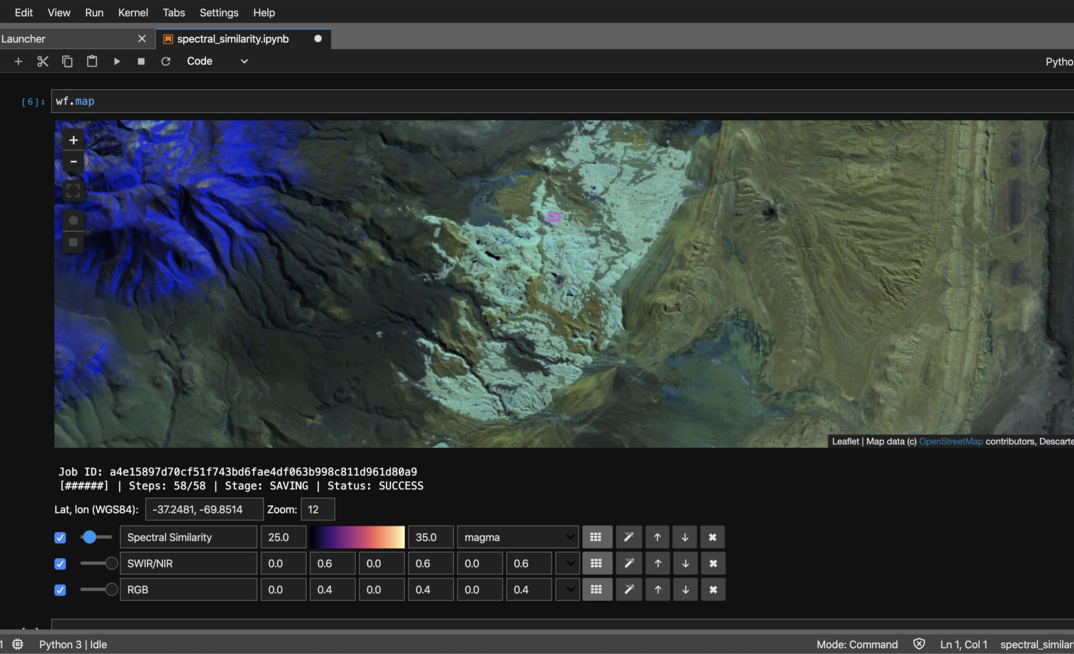Open the SWIR/NIR checkerboard options dropdown

pyautogui.click(x=567, y=563)
